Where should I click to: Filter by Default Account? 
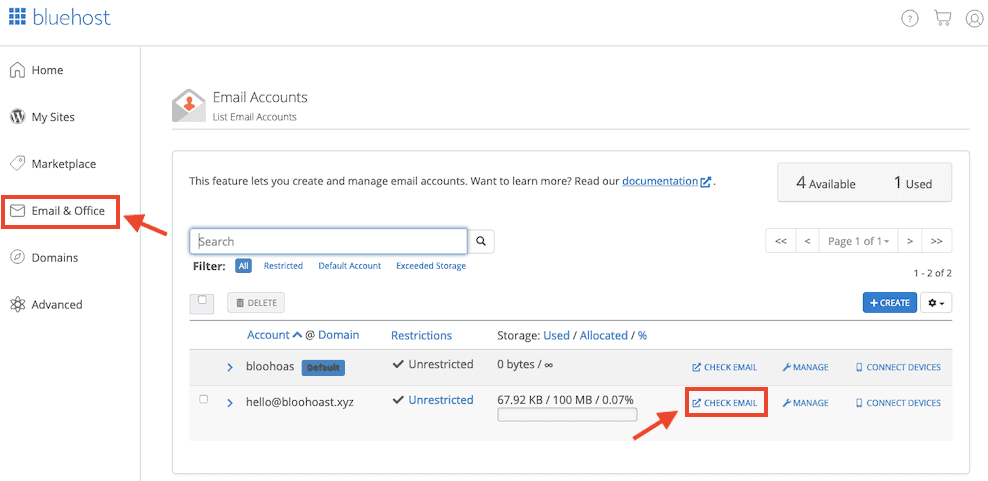click(x=350, y=266)
